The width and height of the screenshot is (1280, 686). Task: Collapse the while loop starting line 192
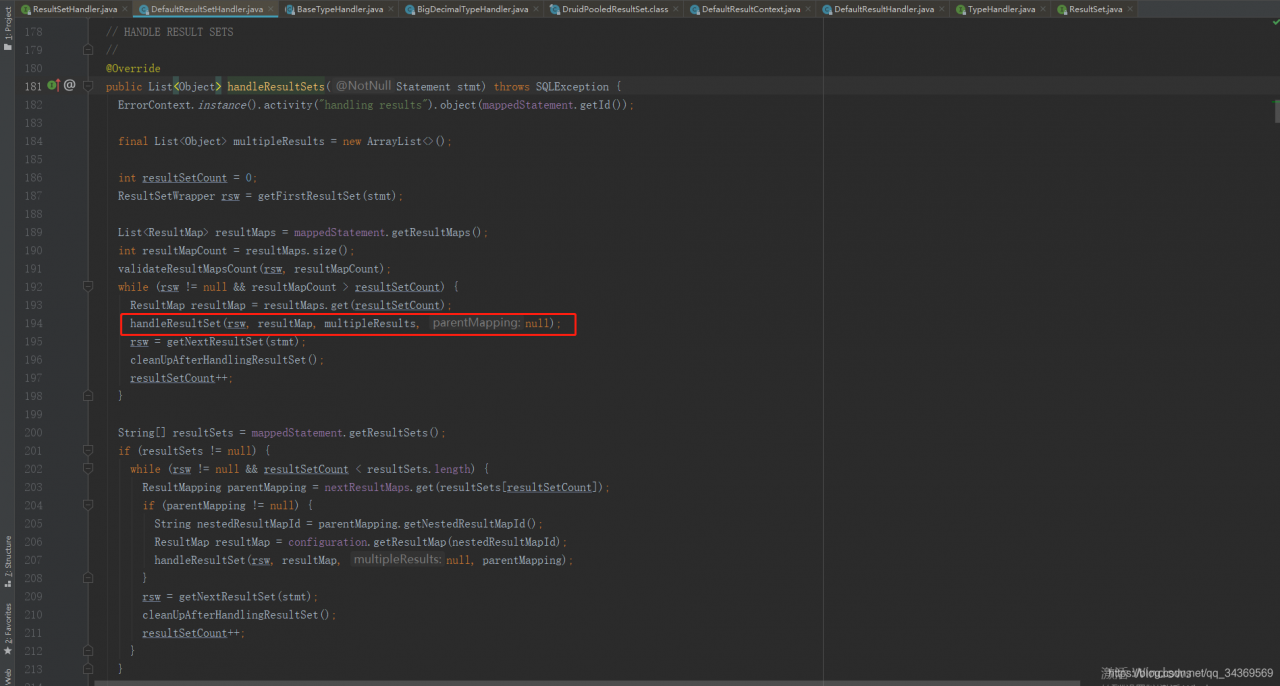point(88,287)
